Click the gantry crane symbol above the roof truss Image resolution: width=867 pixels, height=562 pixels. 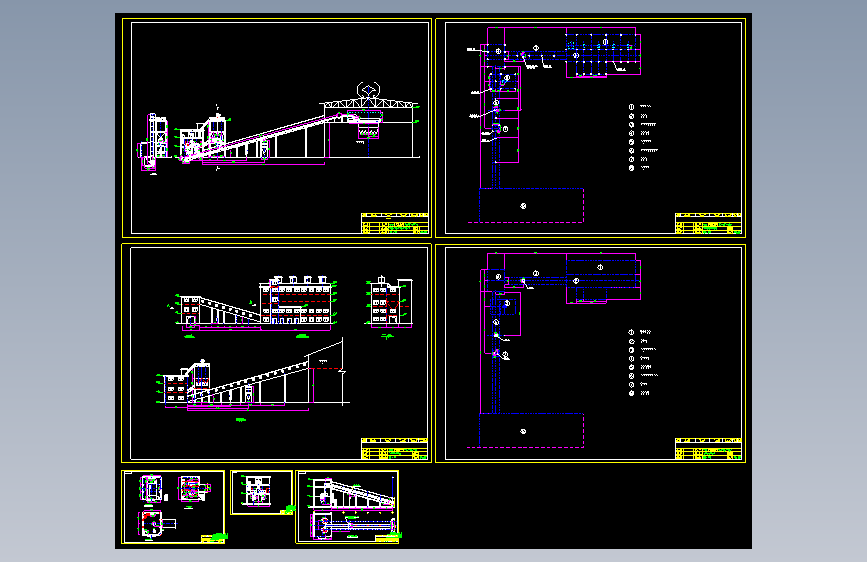pos(368,90)
